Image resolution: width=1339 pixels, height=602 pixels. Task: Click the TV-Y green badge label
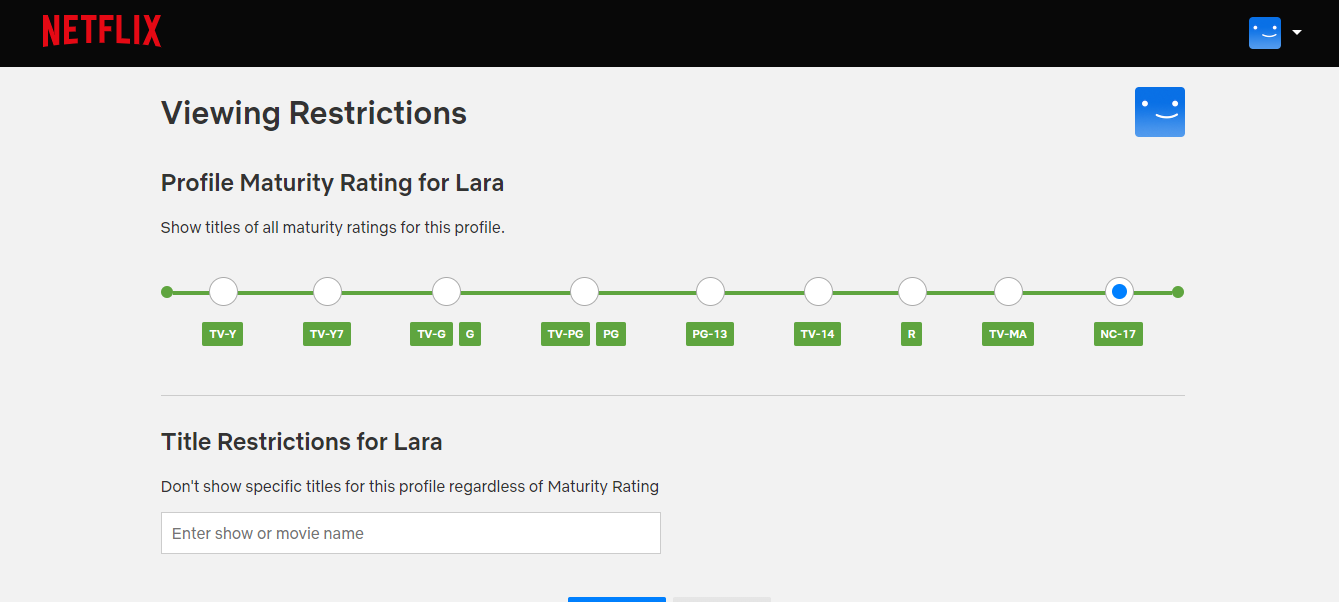(x=222, y=334)
